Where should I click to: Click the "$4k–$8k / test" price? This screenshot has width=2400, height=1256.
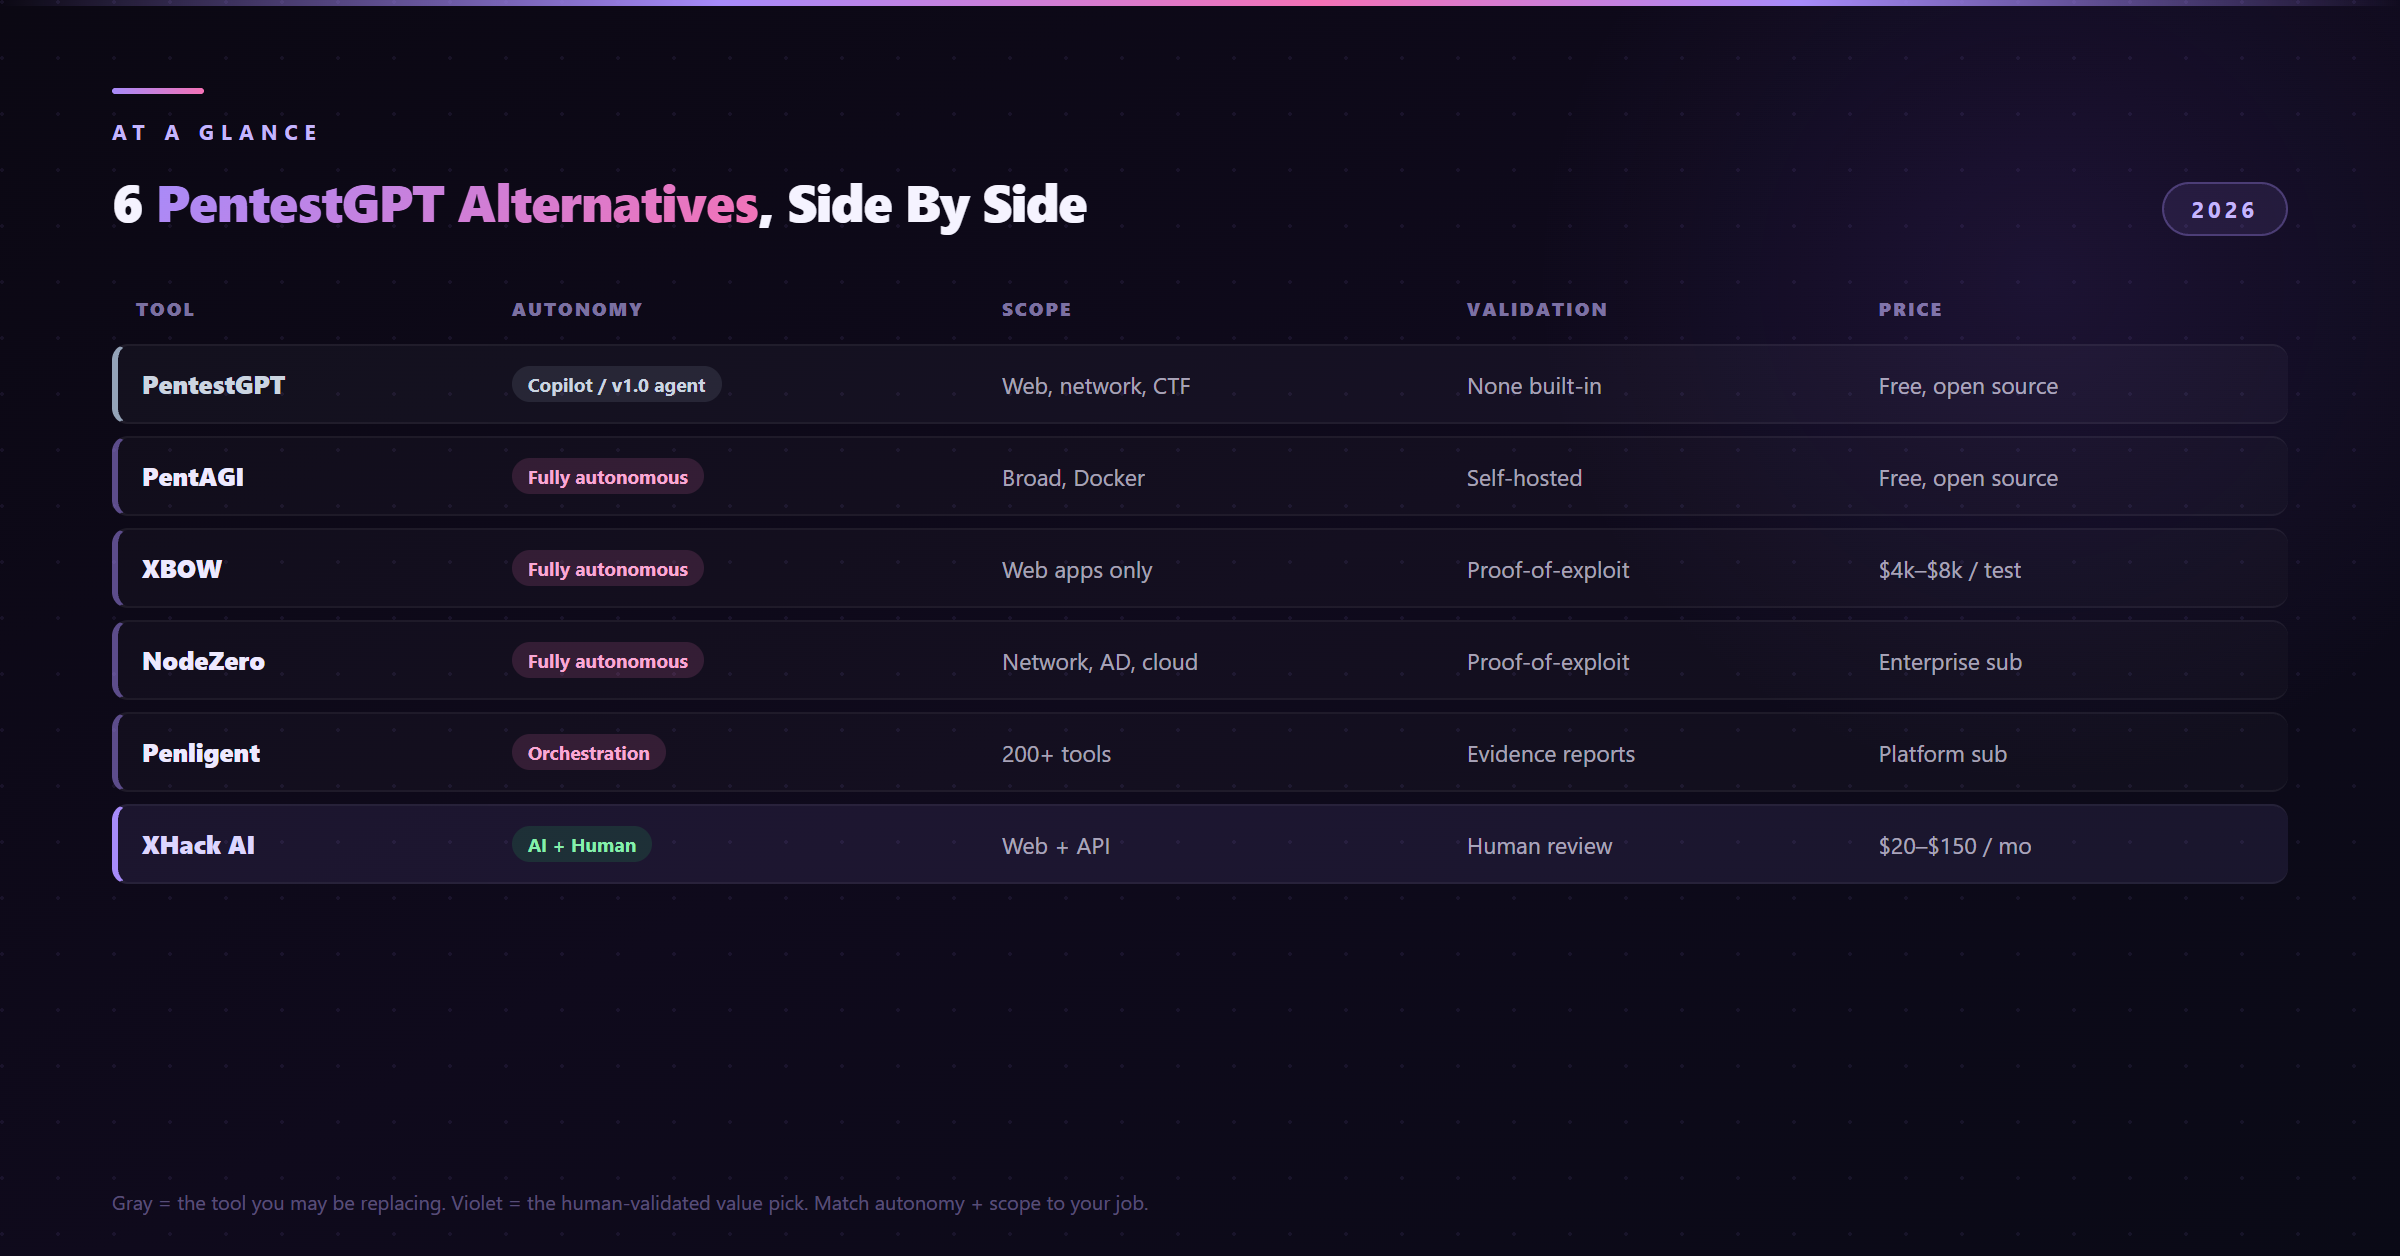point(1950,570)
